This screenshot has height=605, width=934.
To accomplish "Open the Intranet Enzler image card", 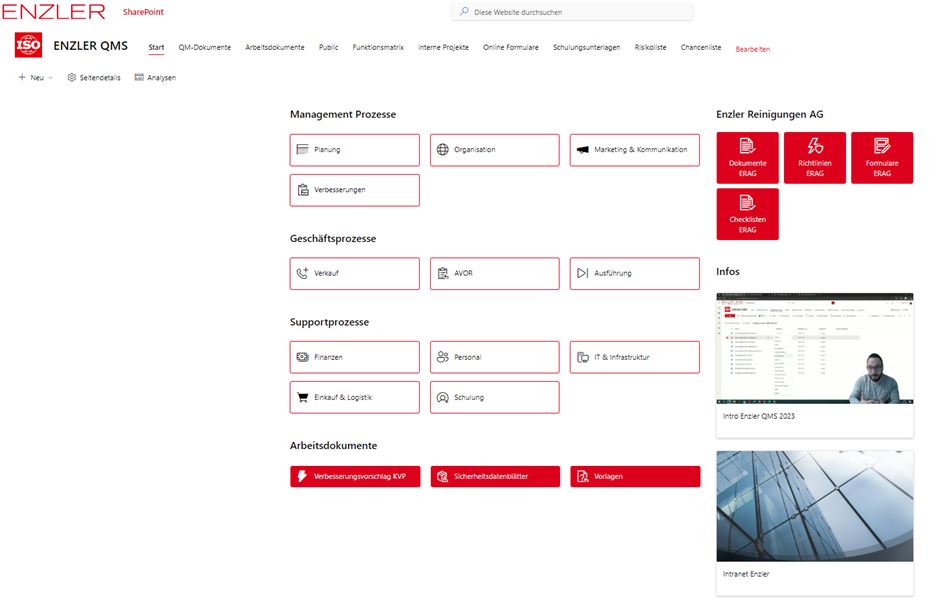I will point(814,506).
